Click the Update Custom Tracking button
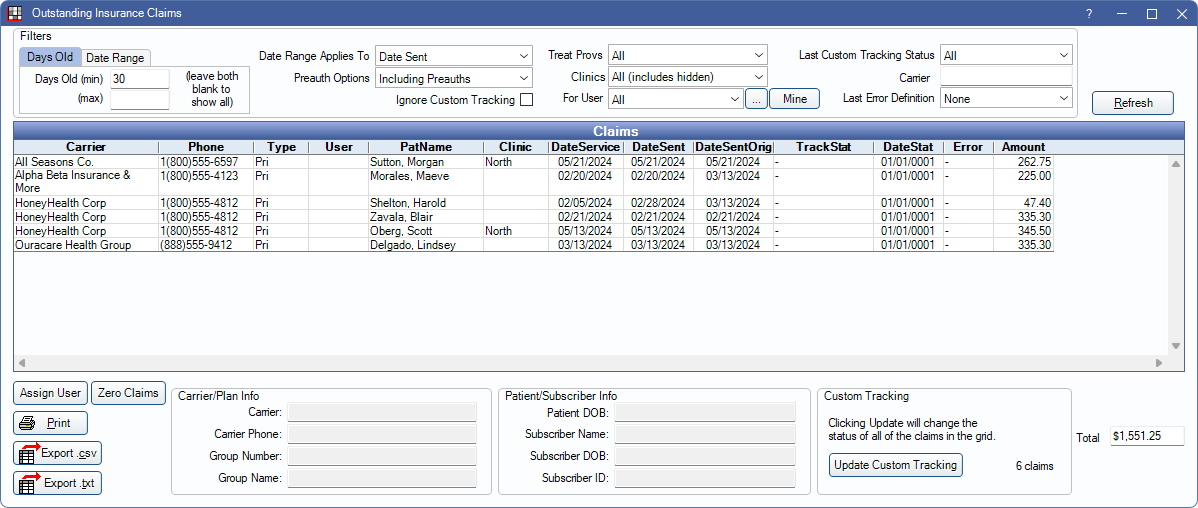Viewport: 1198px width, 508px height. pyautogui.click(x=895, y=465)
